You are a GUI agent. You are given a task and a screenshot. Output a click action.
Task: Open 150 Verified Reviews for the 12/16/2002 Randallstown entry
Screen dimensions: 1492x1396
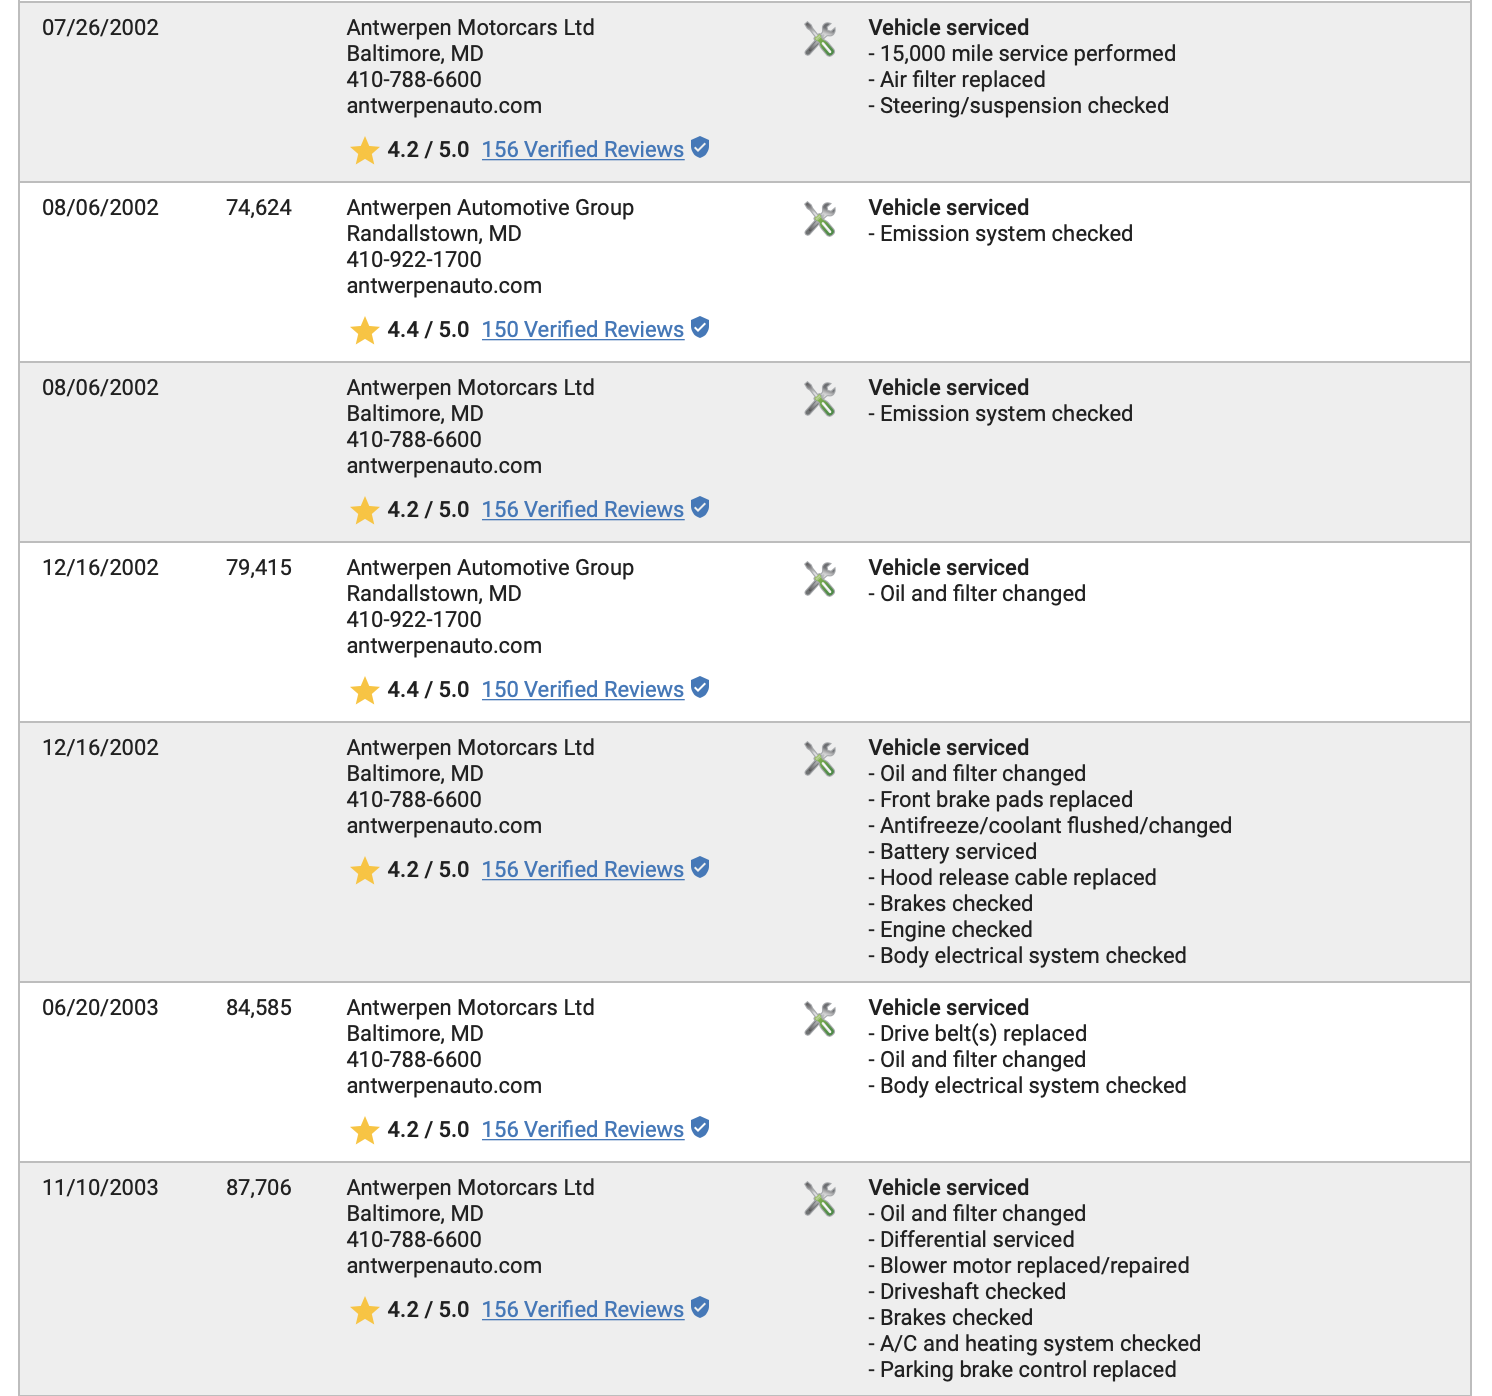pos(583,689)
